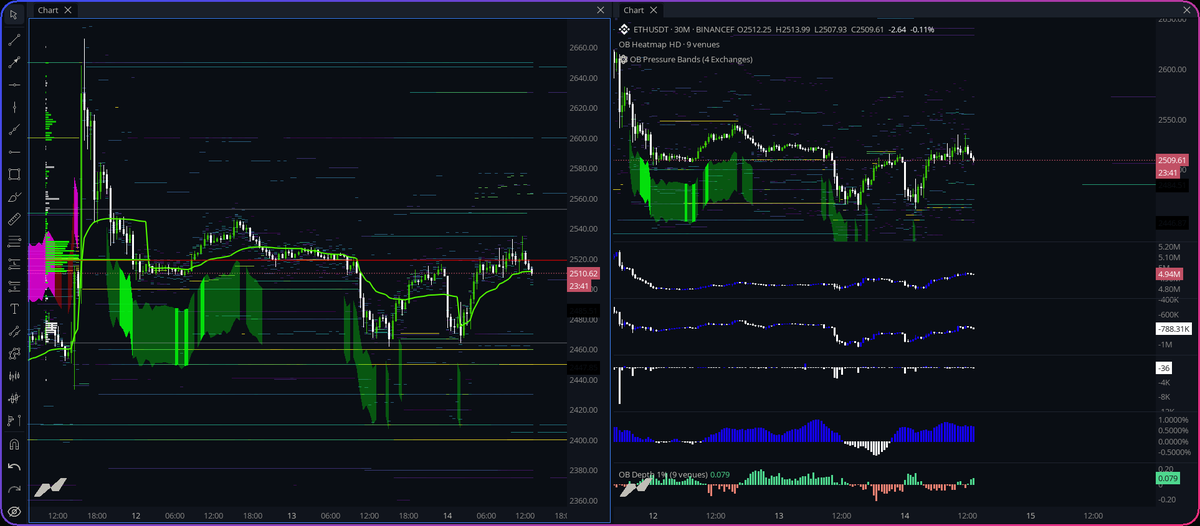Switch to right Chart tab
The height and width of the screenshot is (526, 1200).
(634, 9)
